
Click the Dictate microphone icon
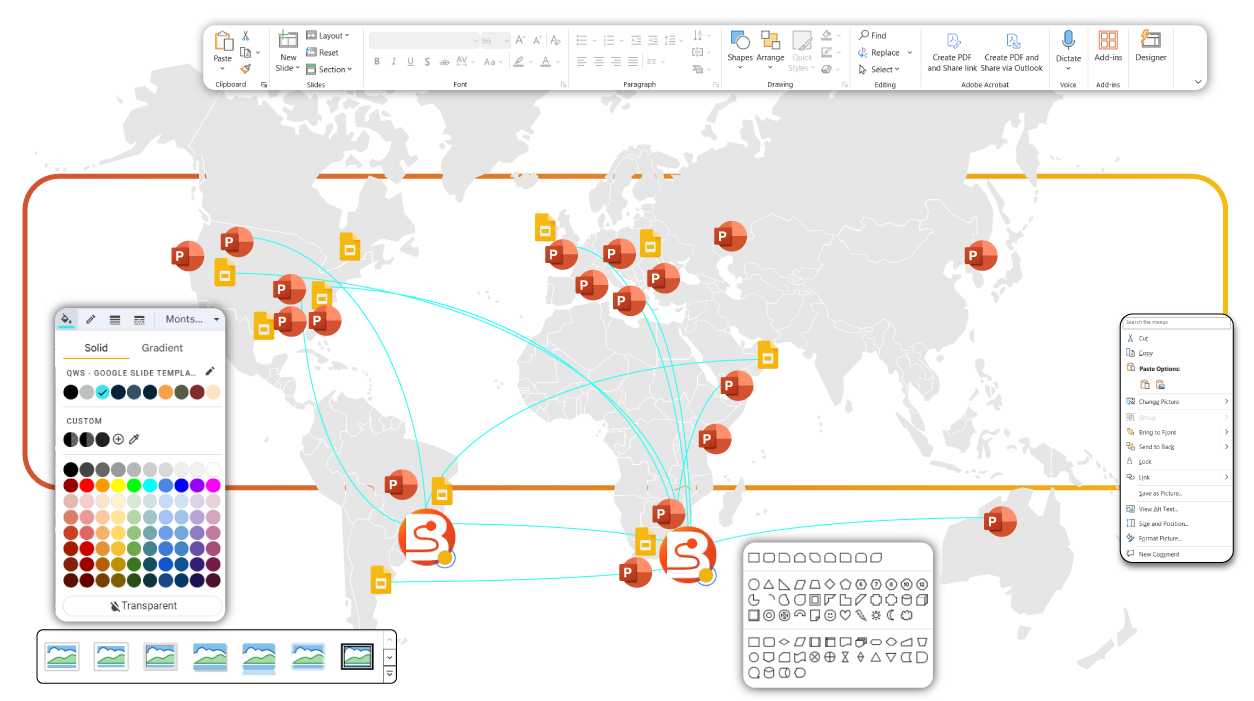[x=1068, y=42]
